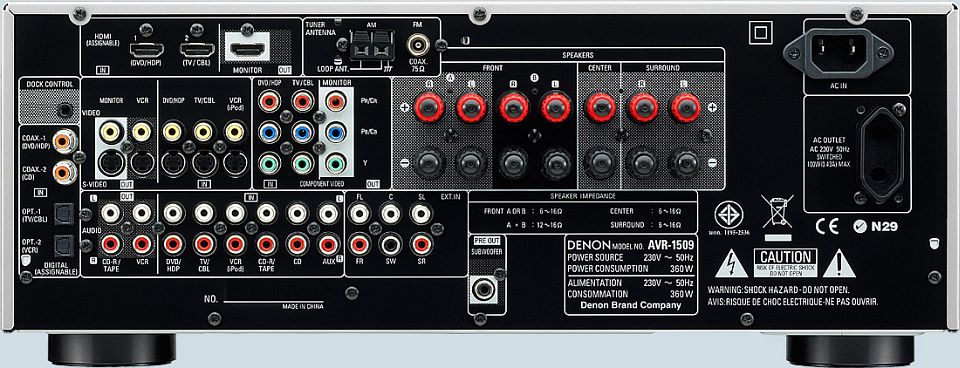Click the CENTER speaker red positive terminal
This screenshot has width=960, height=368.
(x=600, y=107)
